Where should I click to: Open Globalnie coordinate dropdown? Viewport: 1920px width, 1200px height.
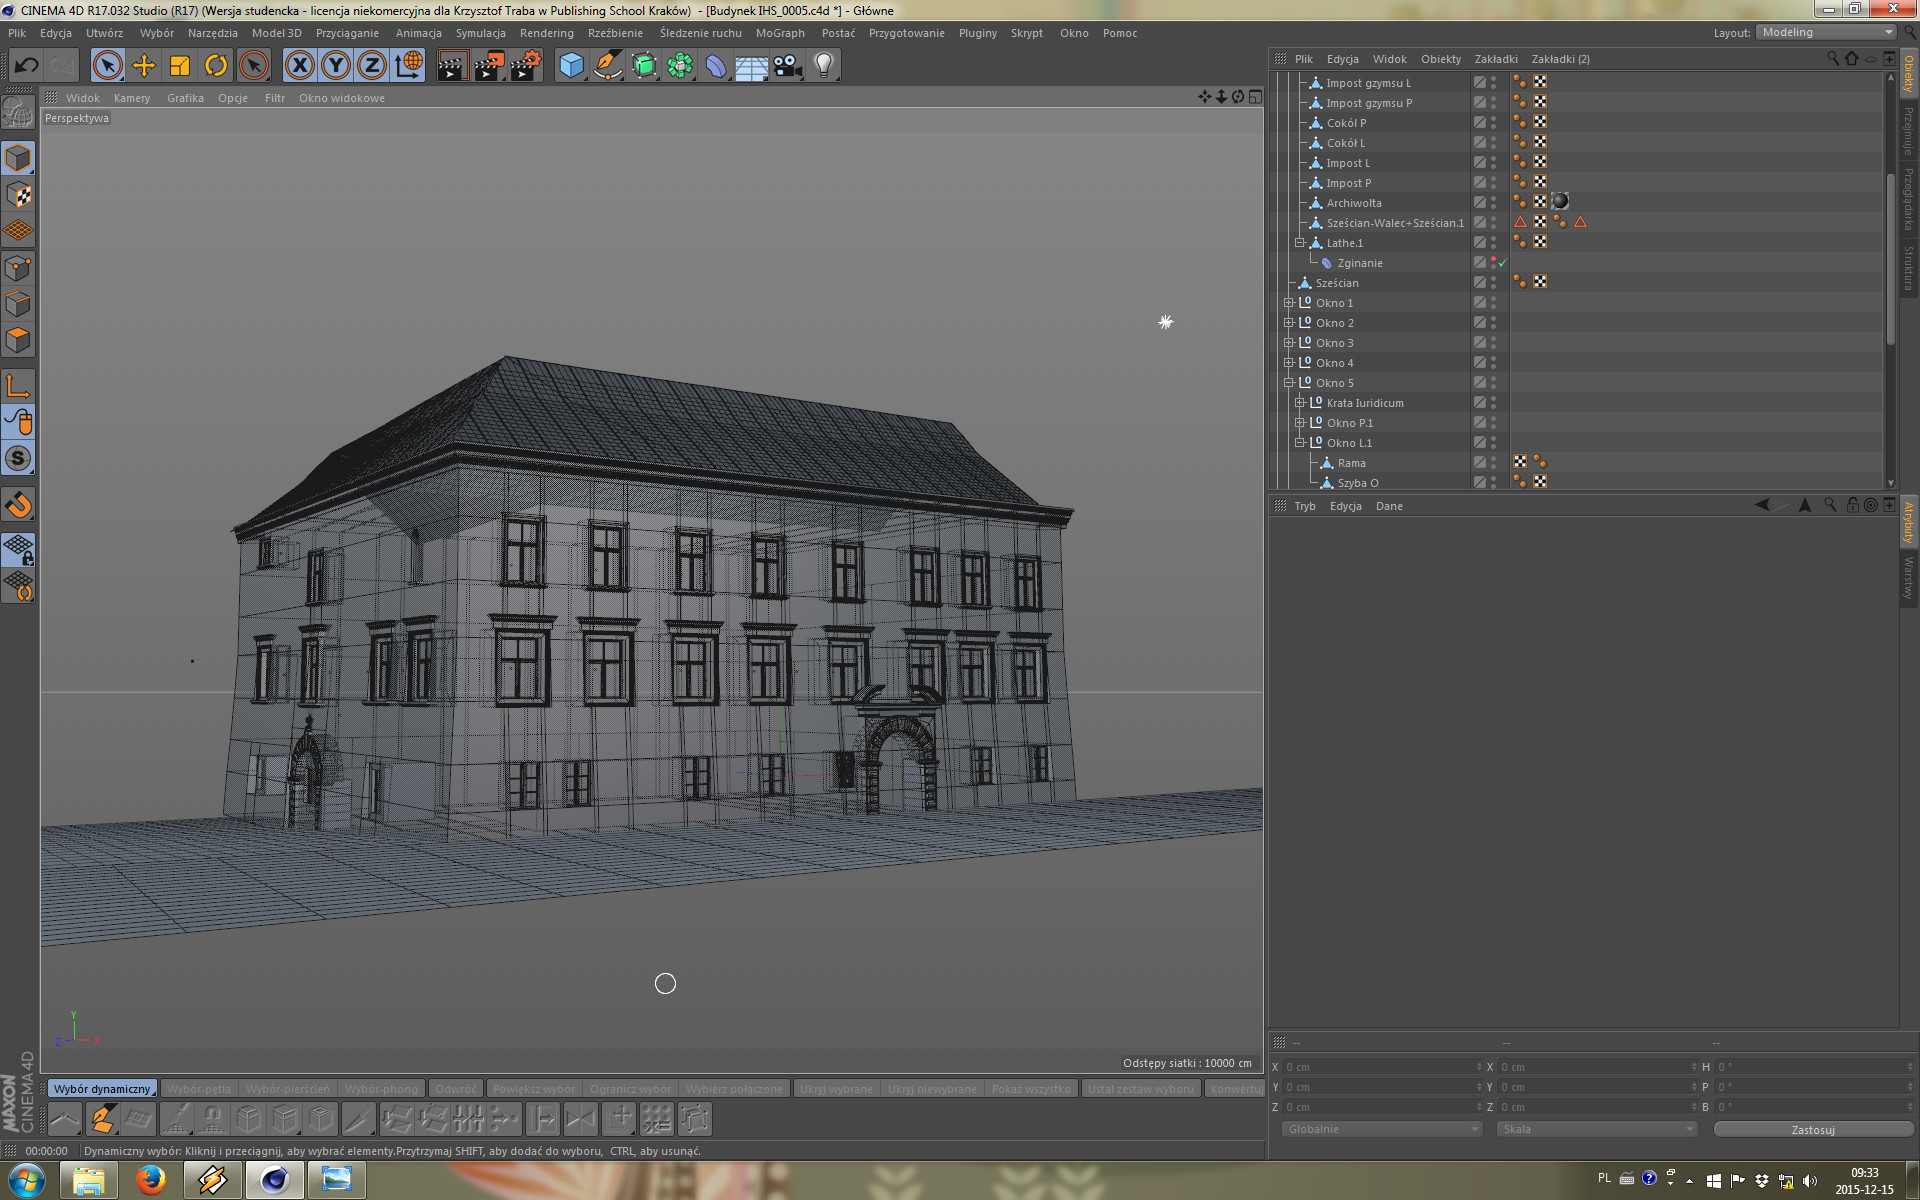point(1382,1129)
